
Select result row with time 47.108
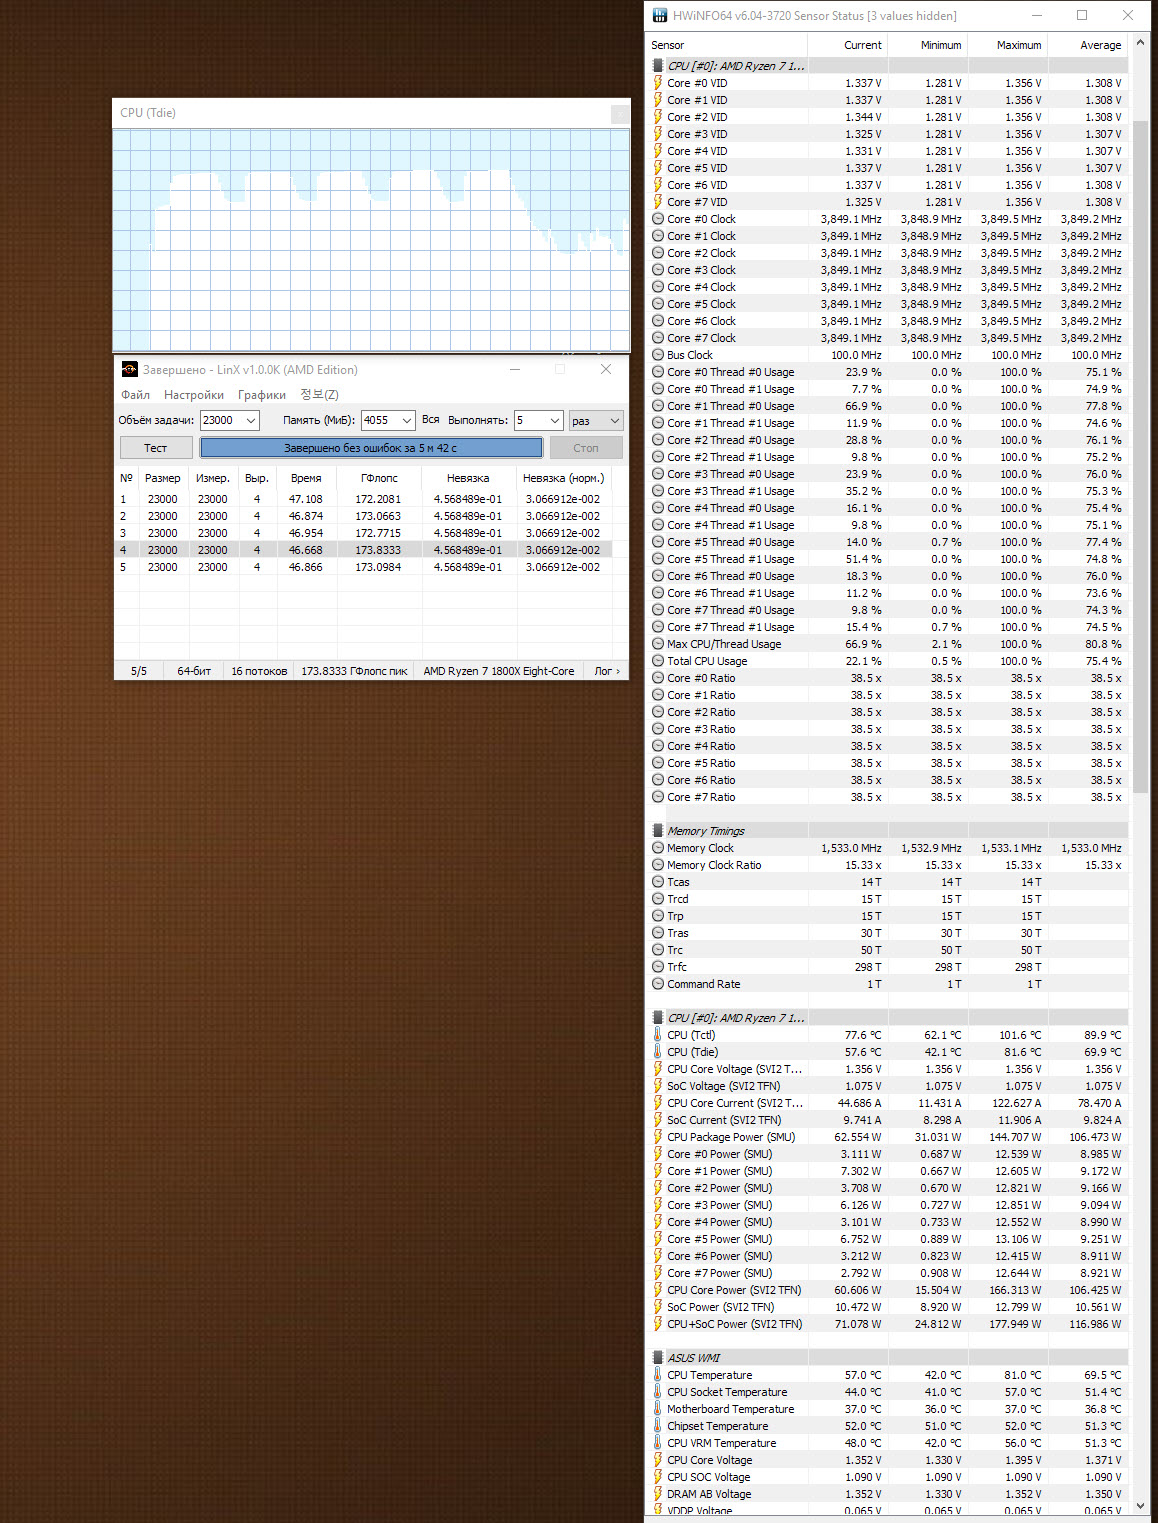(x=365, y=499)
